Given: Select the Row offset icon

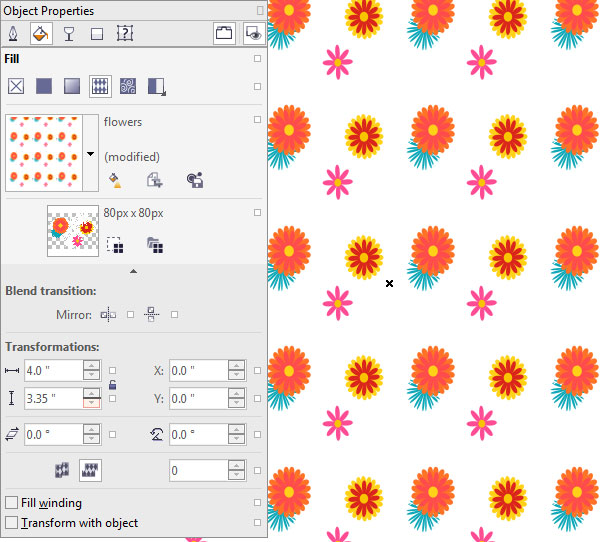Looking at the screenshot, I should pos(62,470).
